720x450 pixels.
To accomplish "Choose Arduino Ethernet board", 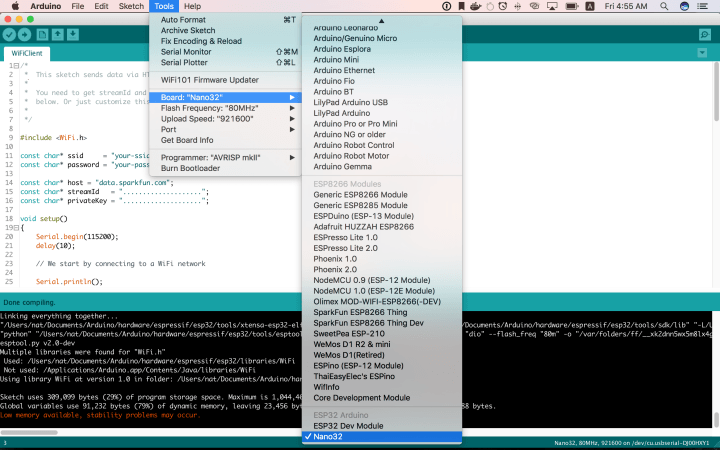I will tap(382, 70).
